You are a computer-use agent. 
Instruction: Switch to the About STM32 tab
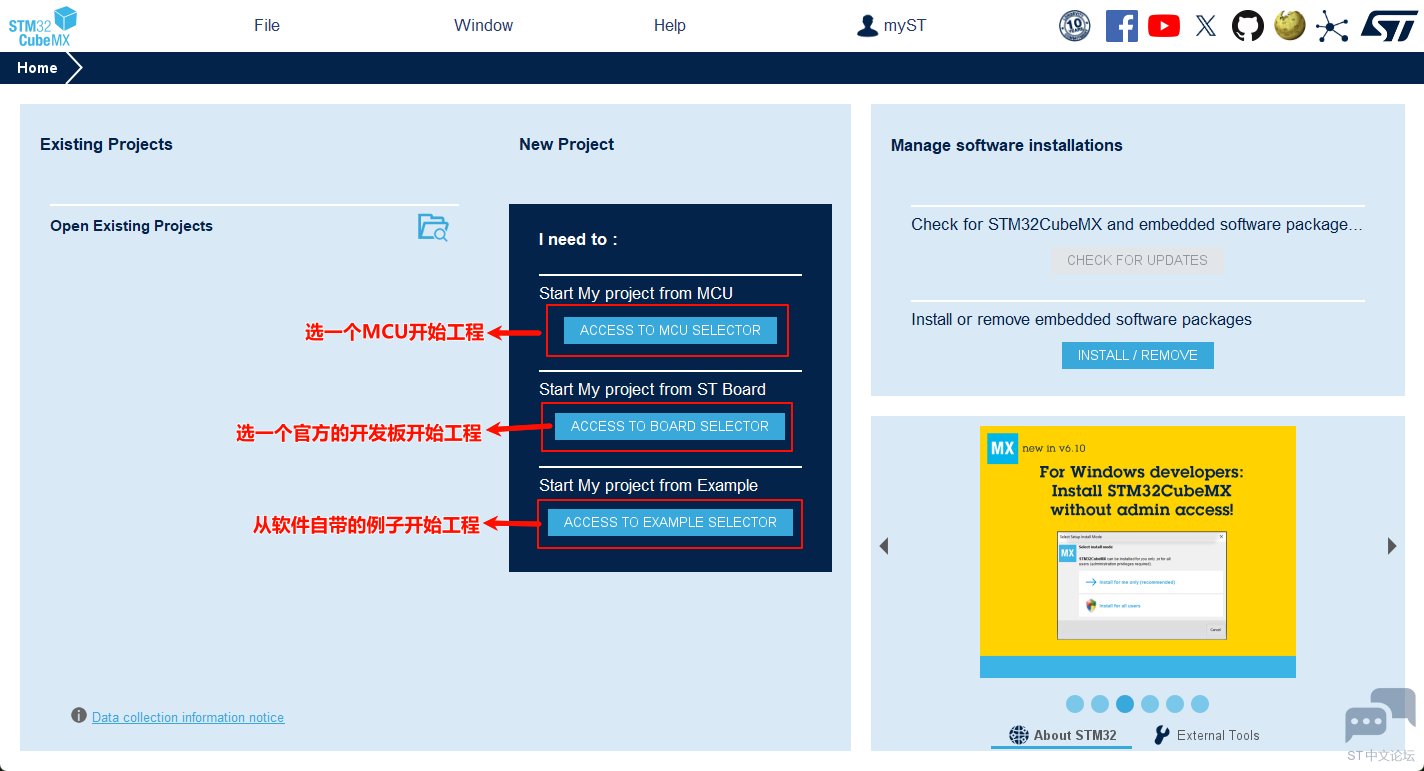pyautogui.click(x=1062, y=735)
